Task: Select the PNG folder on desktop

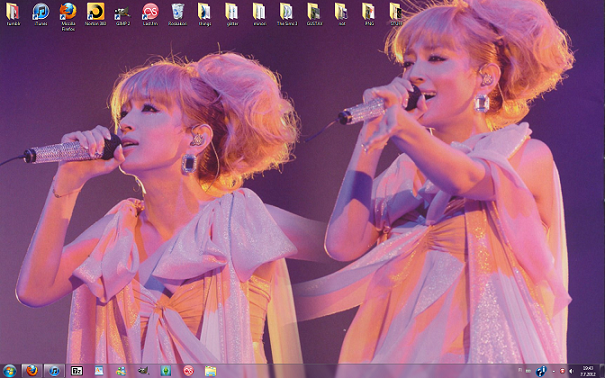Action: pyautogui.click(x=369, y=14)
